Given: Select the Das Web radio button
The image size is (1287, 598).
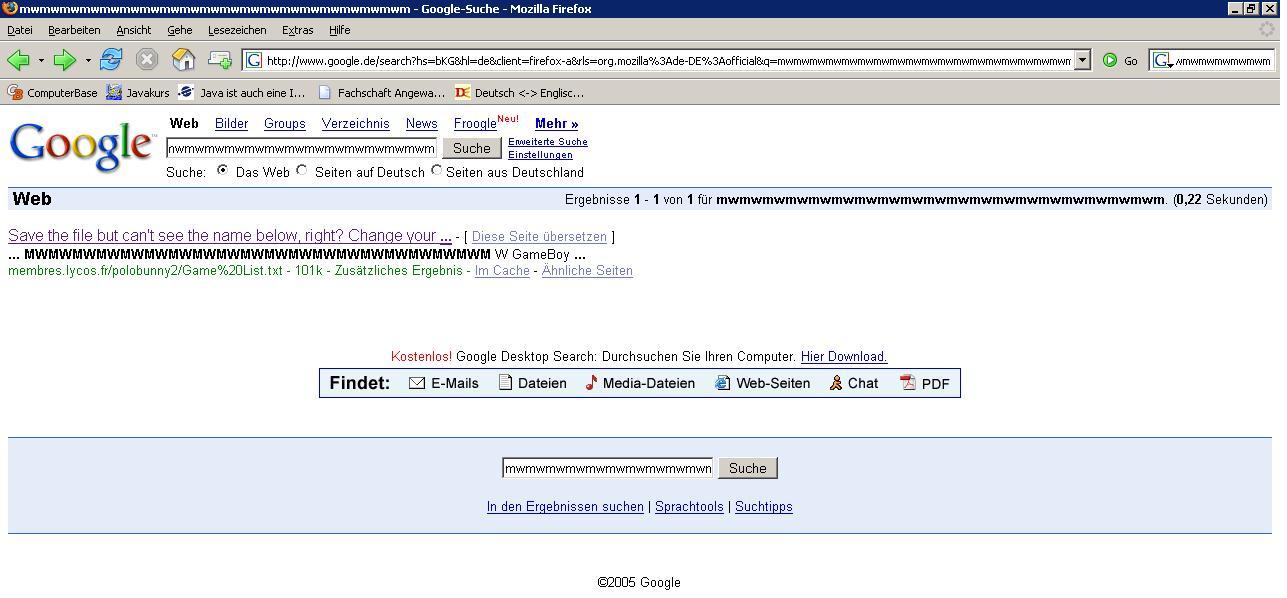Looking at the screenshot, I should [223, 170].
